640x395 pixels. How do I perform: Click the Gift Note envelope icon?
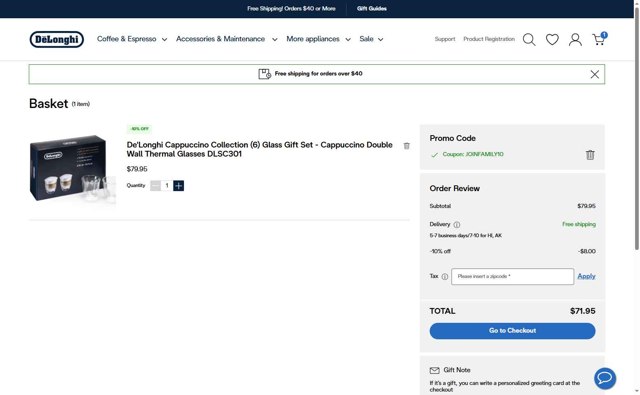tap(434, 370)
